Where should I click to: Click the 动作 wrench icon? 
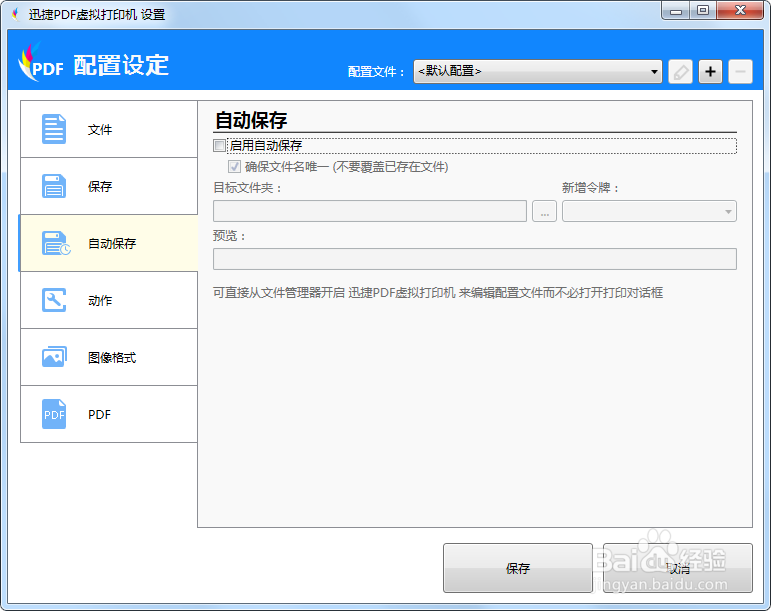tap(54, 300)
